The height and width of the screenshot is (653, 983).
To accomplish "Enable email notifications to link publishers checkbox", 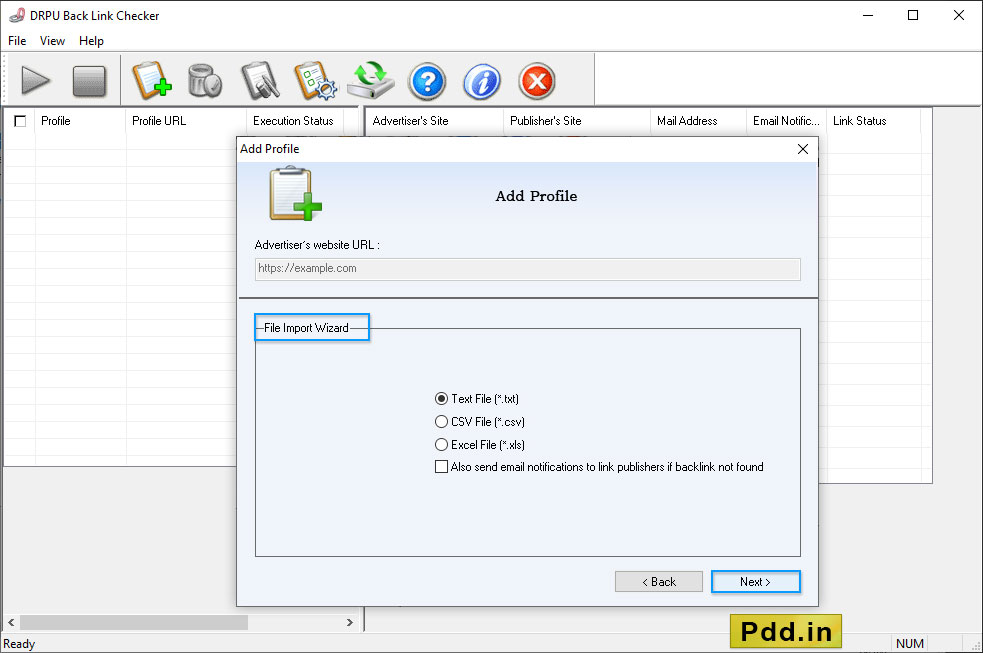I will pyautogui.click(x=441, y=467).
